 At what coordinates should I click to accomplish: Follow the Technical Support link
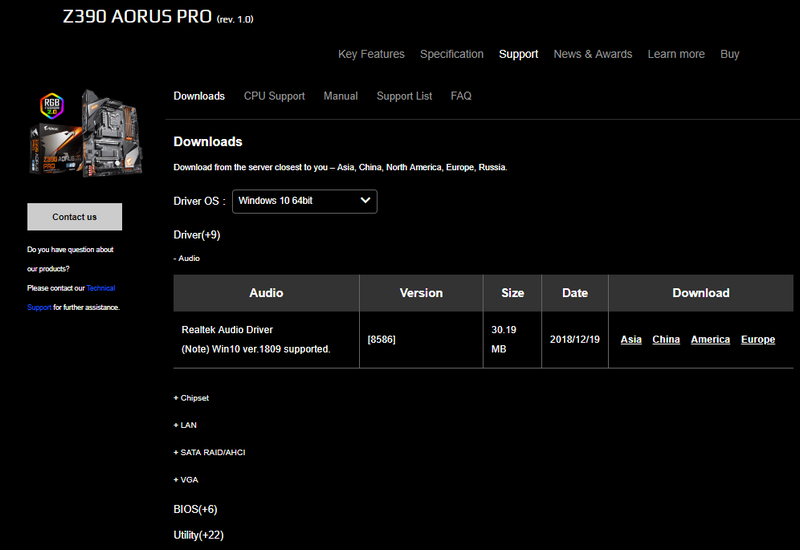coord(101,288)
